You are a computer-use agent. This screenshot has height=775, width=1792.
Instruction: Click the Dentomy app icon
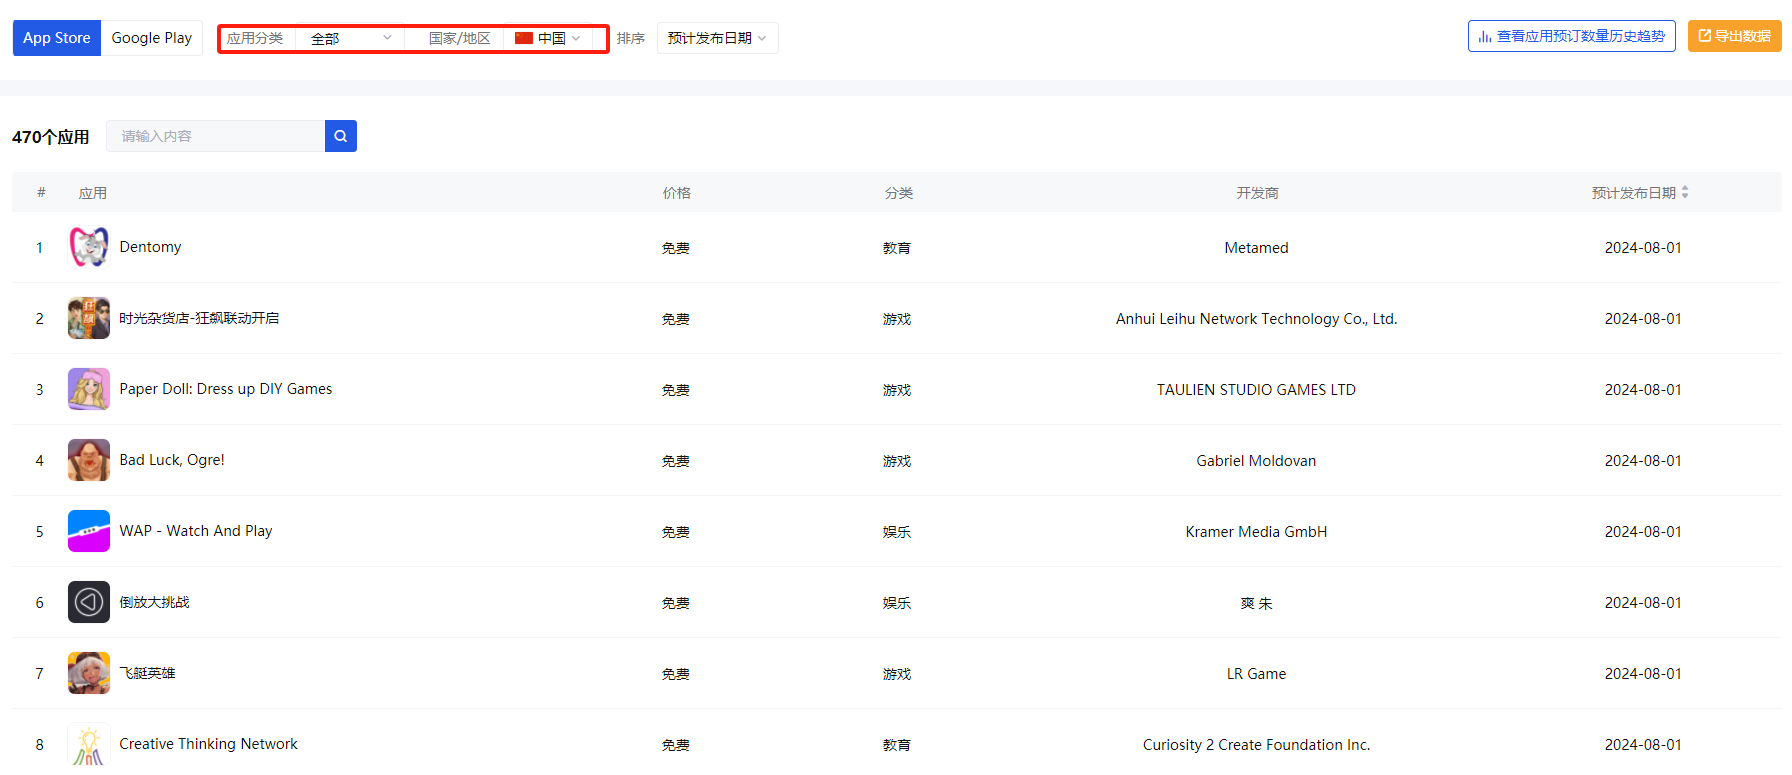pyautogui.click(x=89, y=247)
